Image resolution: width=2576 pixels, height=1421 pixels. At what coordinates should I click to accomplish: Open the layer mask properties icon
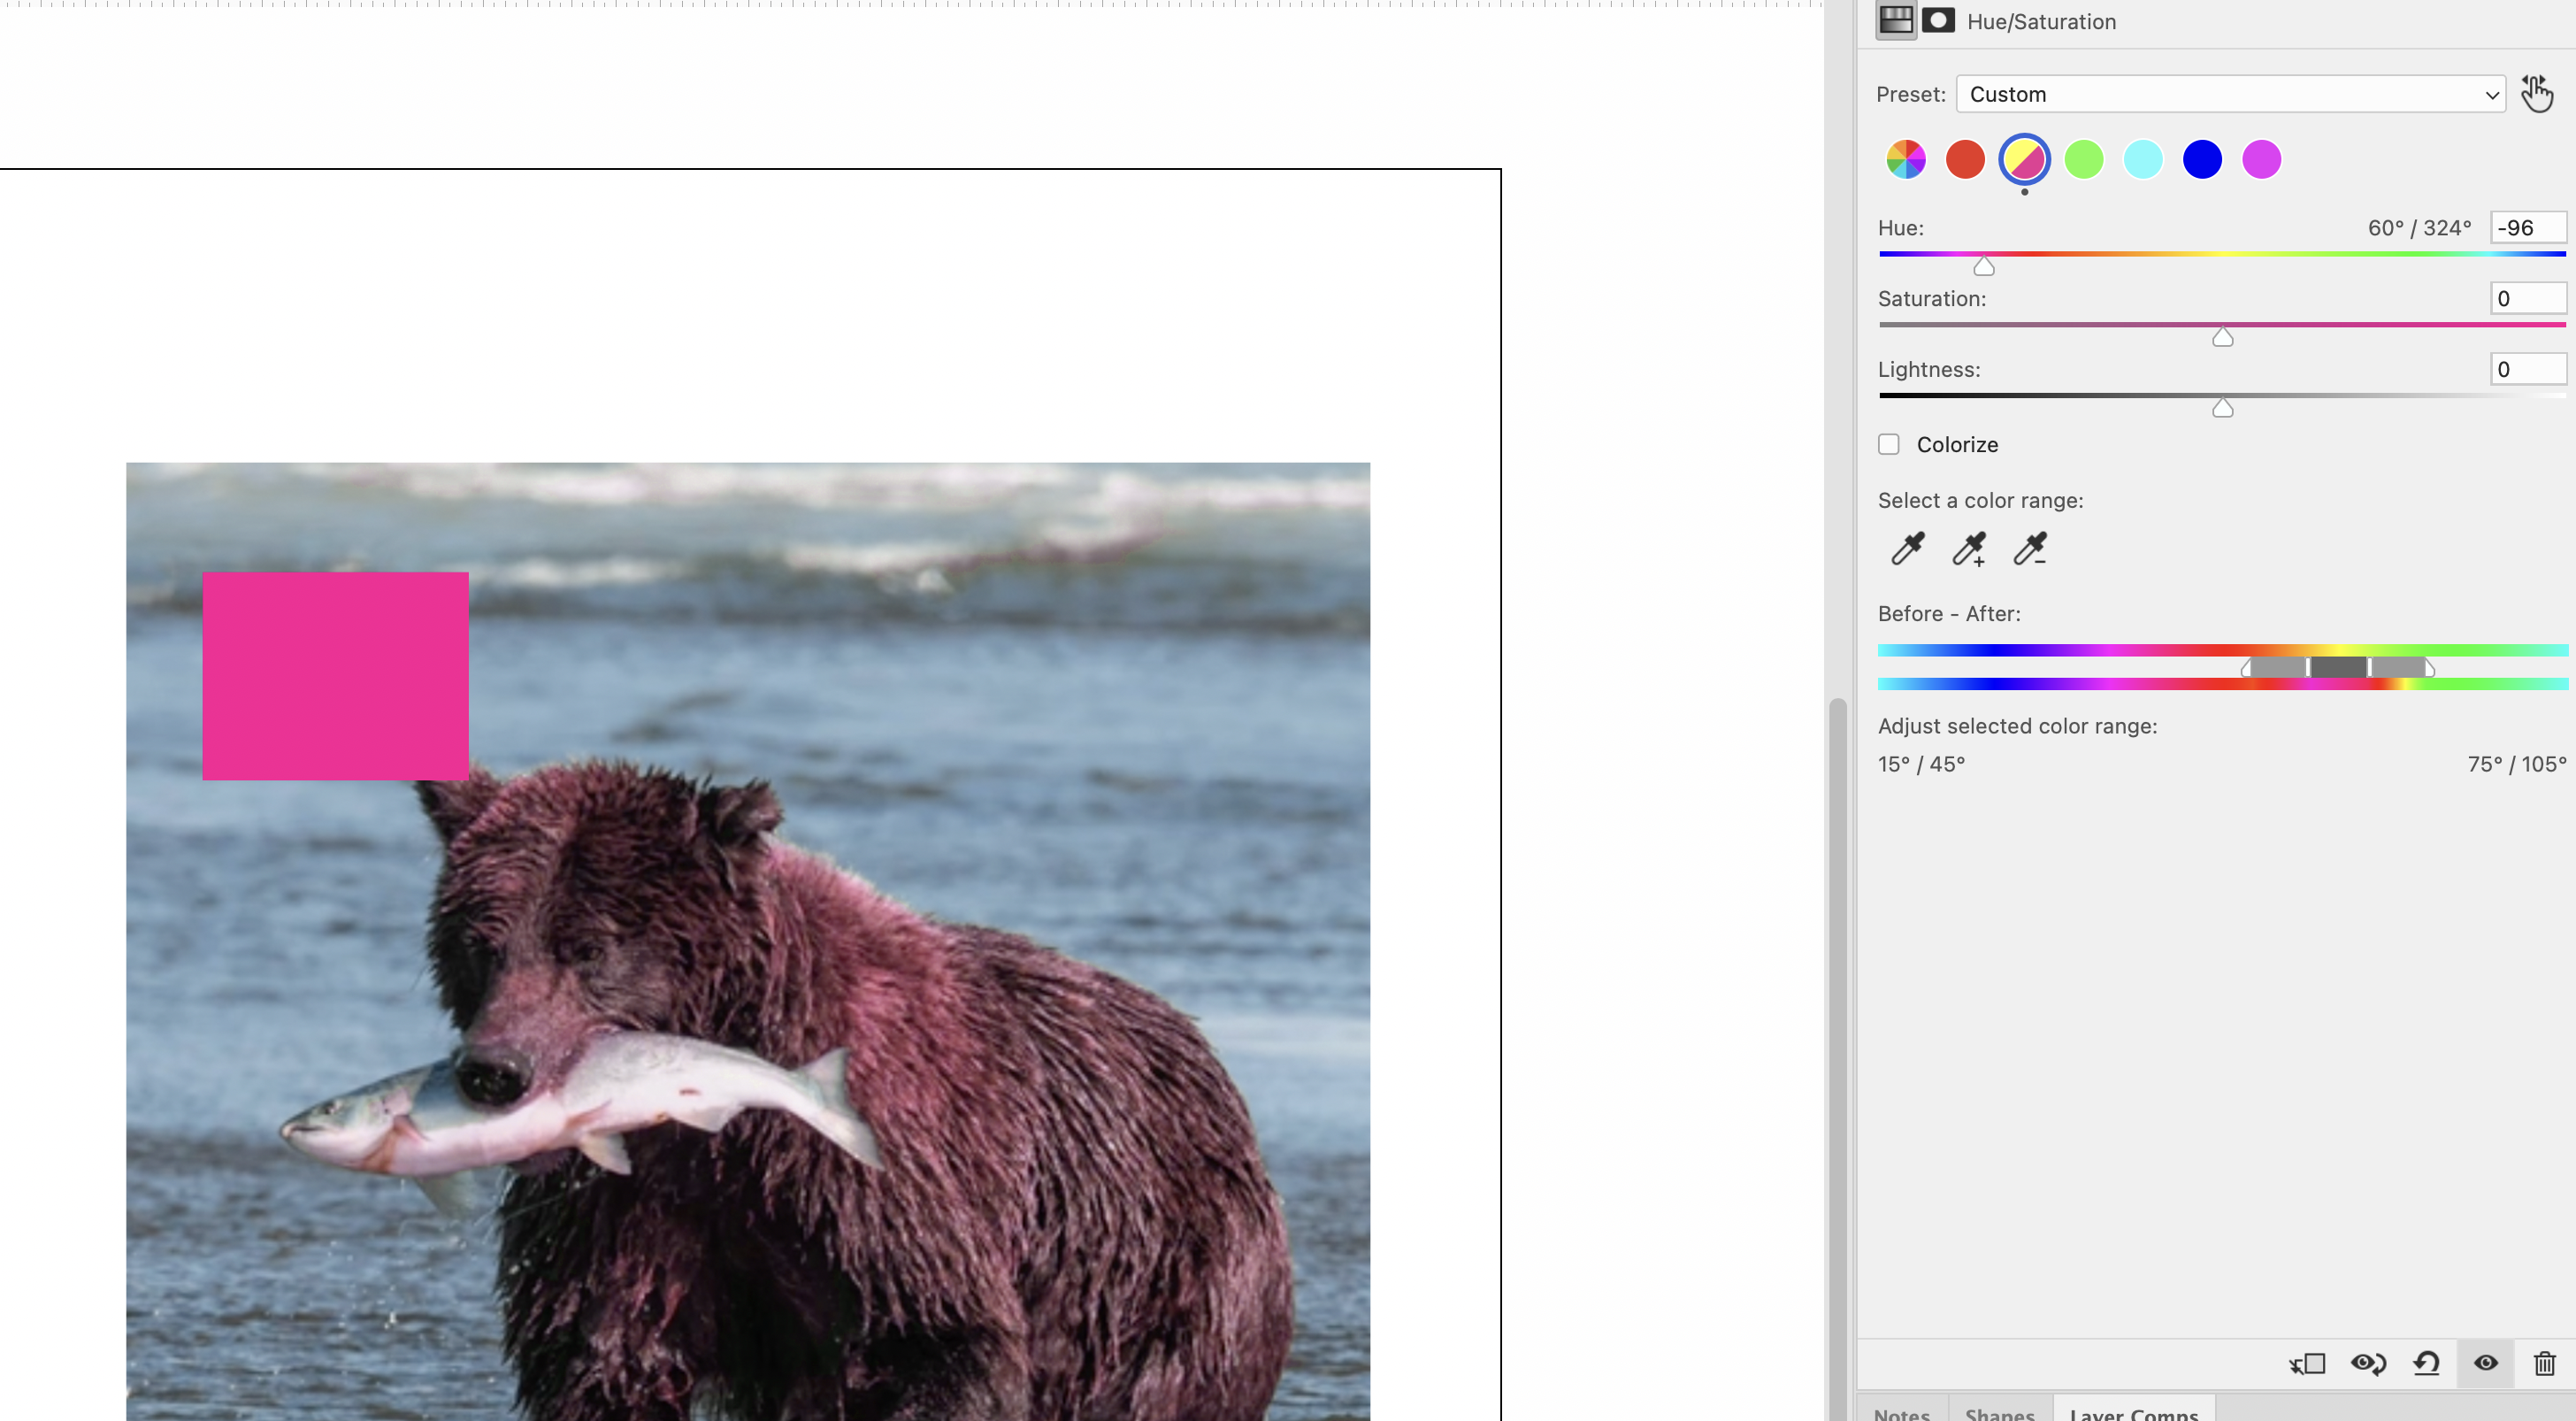pos(1938,21)
